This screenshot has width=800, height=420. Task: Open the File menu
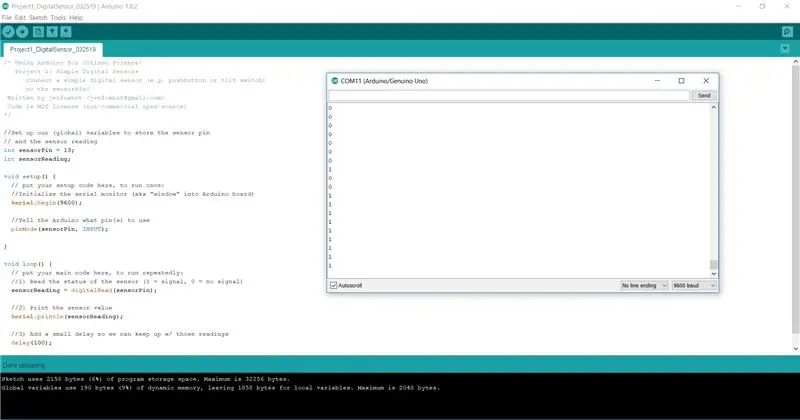[7, 17]
